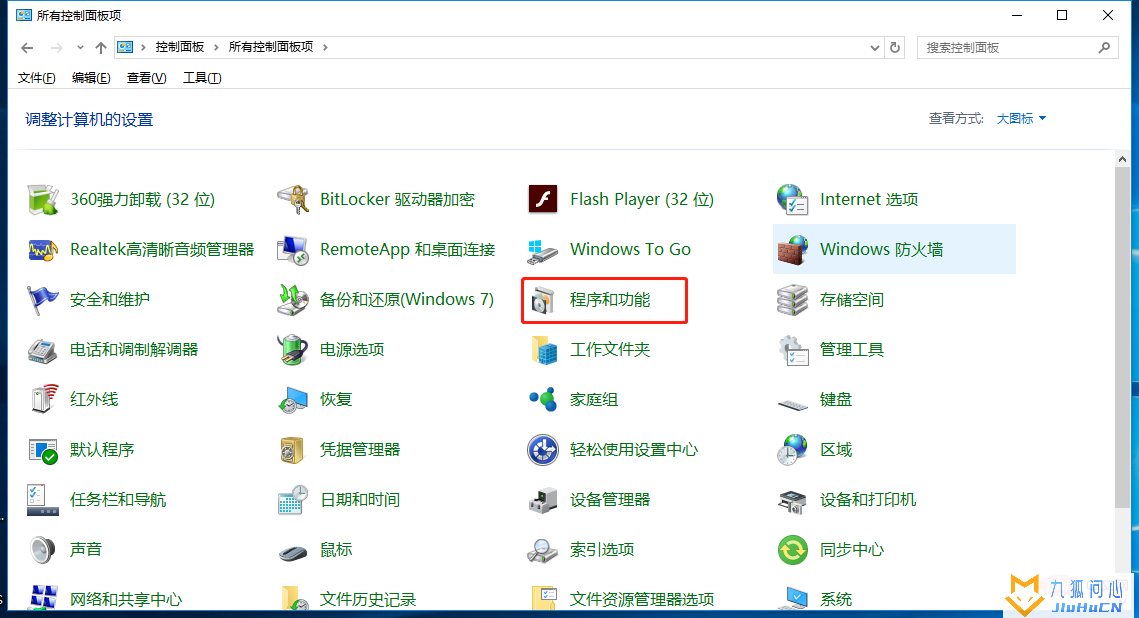Viewport: 1139px width, 618px height.
Task: Open the 存储空间 drives icon
Action: pos(793,300)
